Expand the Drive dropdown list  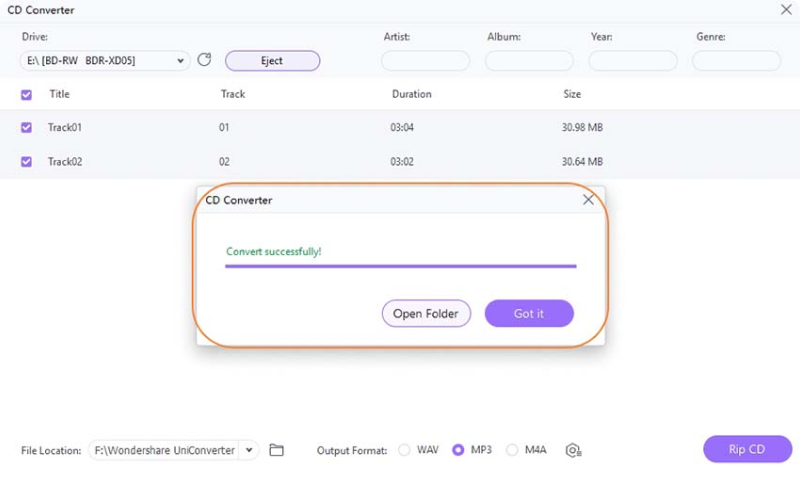click(x=181, y=61)
